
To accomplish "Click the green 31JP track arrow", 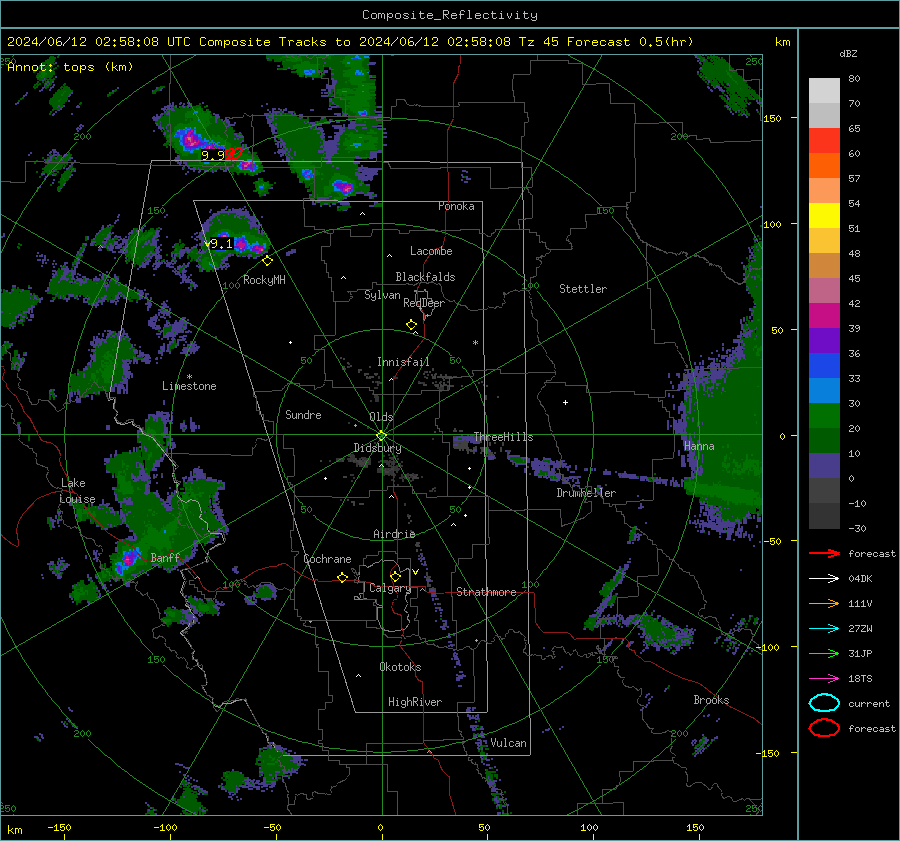I will 824,653.
